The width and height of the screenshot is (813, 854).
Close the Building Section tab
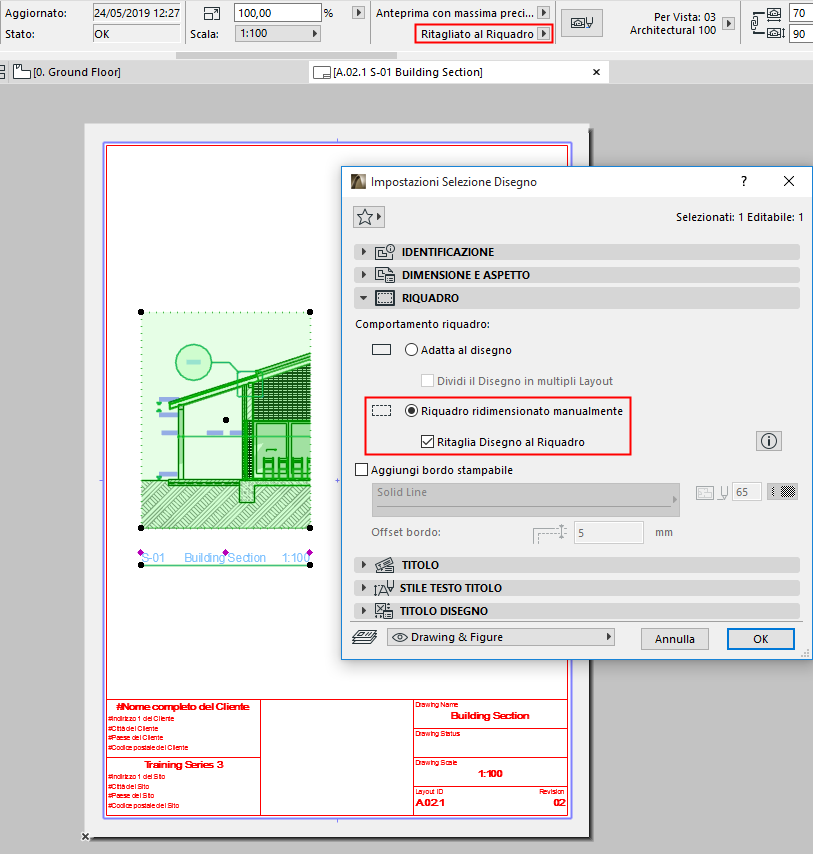pyautogui.click(x=596, y=72)
